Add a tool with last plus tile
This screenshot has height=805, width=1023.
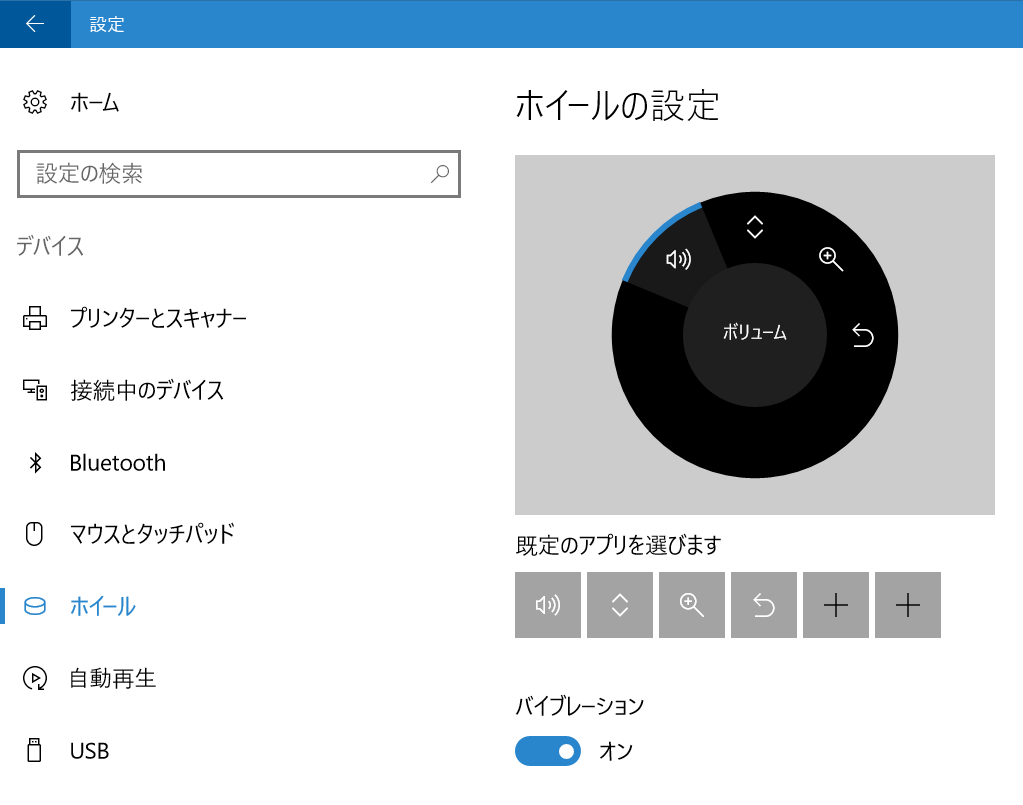(908, 605)
